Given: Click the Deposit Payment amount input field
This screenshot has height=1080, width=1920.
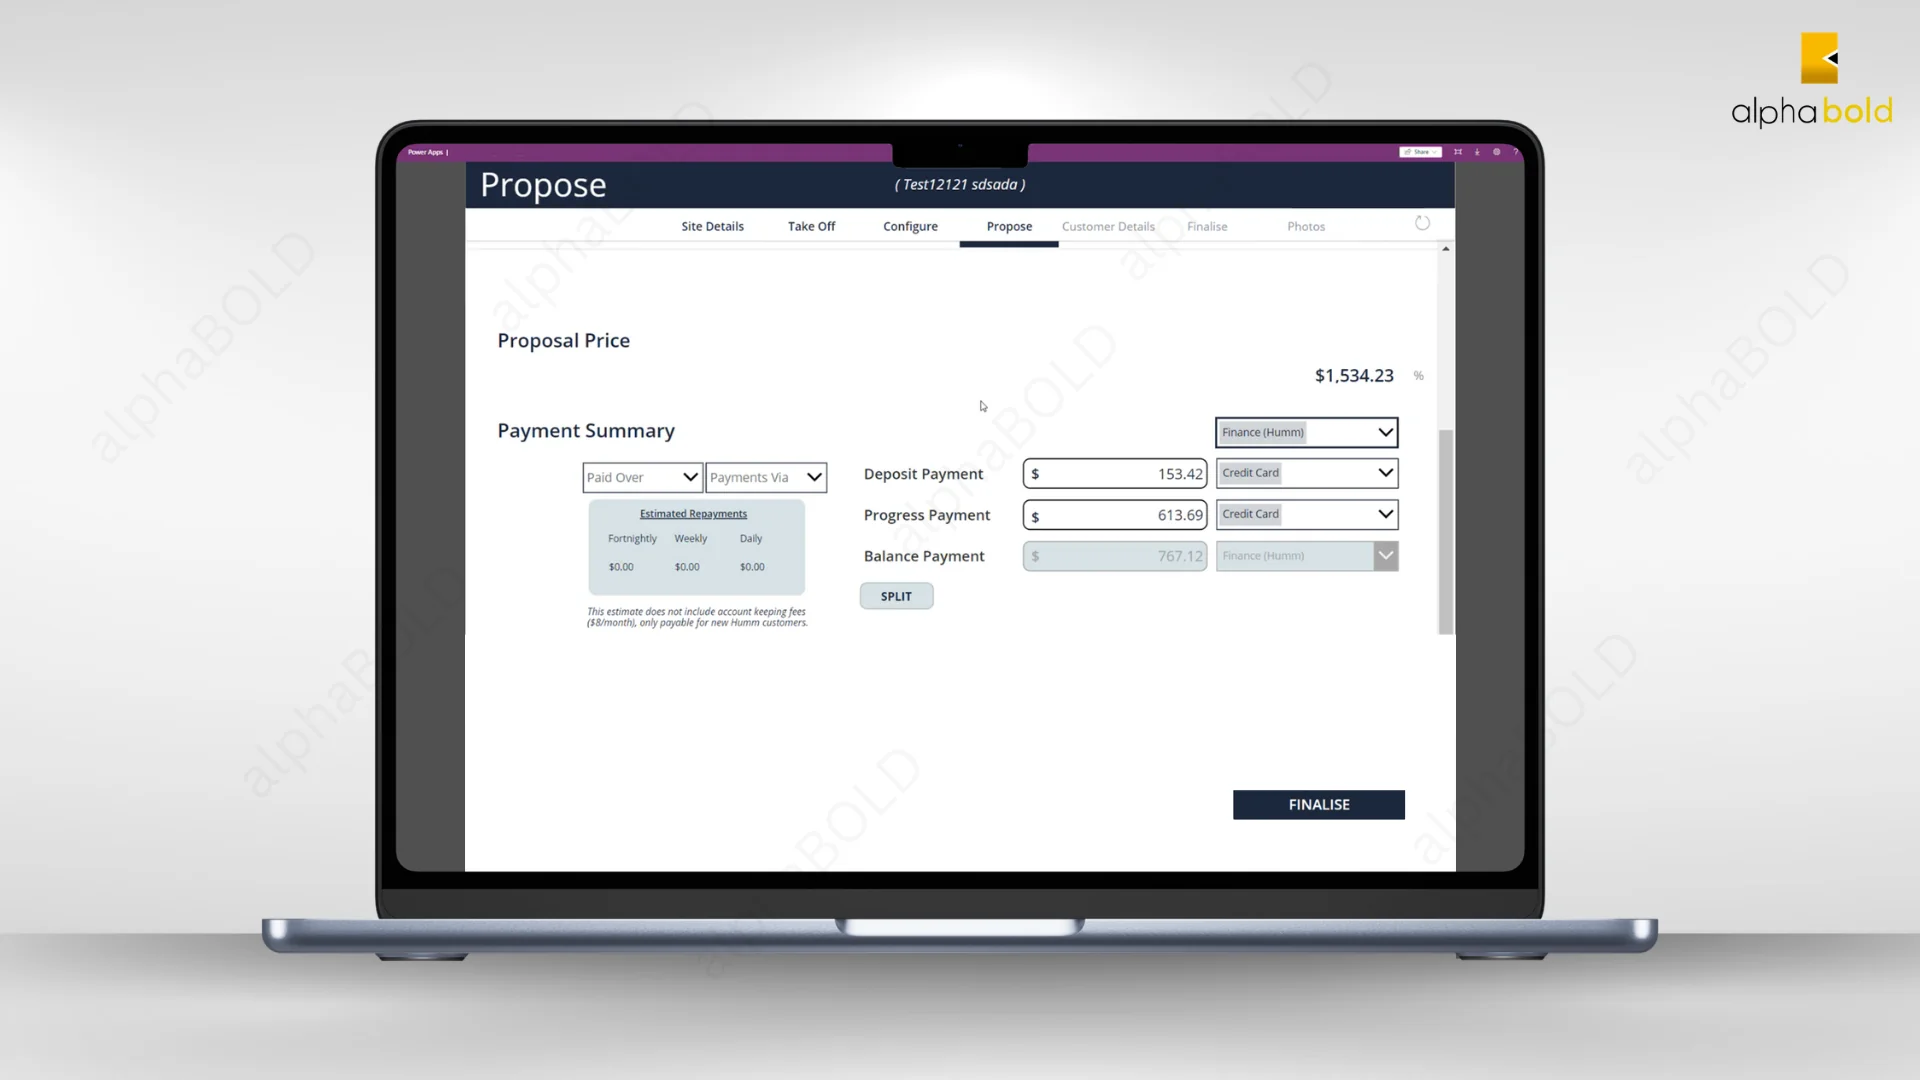Looking at the screenshot, I should coord(1114,472).
